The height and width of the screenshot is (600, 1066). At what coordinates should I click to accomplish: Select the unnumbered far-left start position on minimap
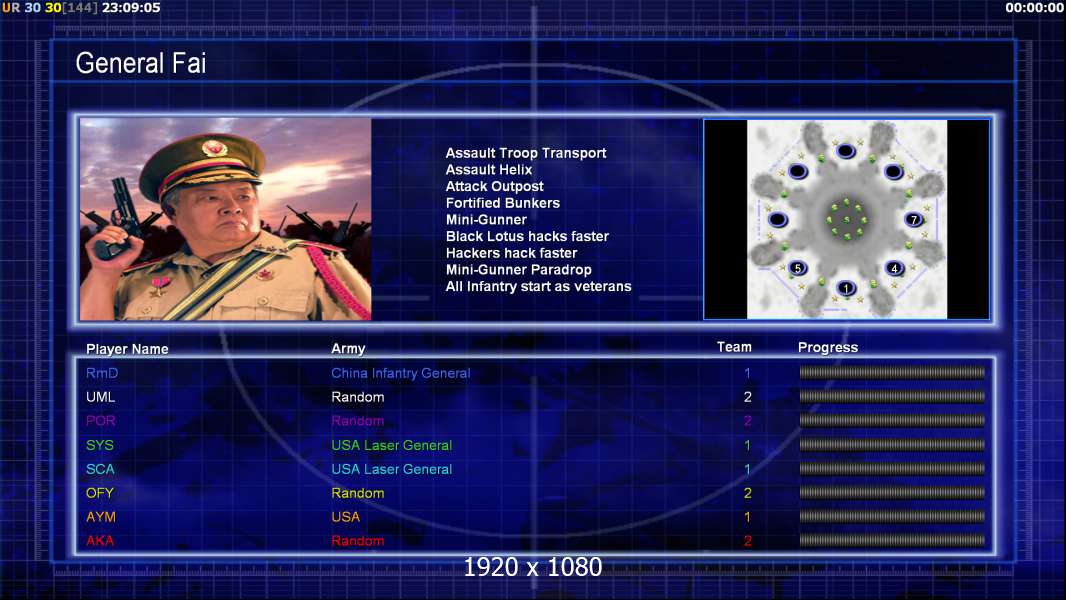778,219
